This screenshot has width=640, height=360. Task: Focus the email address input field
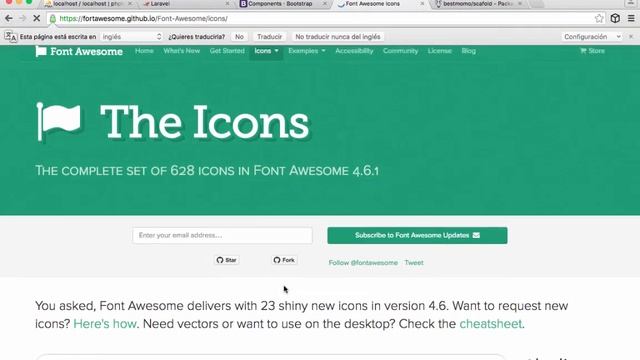tap(222, 236)
